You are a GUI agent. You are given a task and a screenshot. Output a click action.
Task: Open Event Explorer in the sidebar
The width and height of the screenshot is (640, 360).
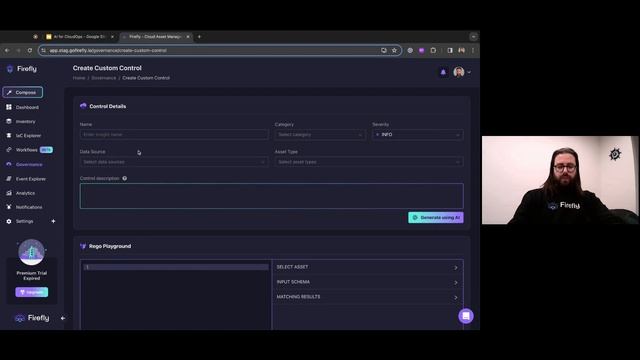(x=31, y=179)
